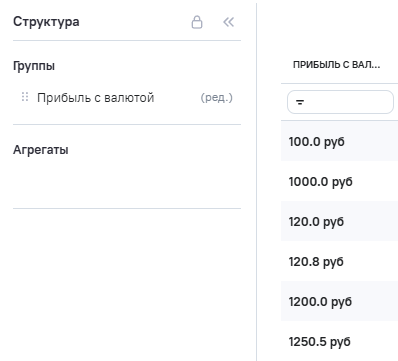Click empty space below Агрегаты section
The width and height of the screenshot is (398, 361).
tap(127, 283)
